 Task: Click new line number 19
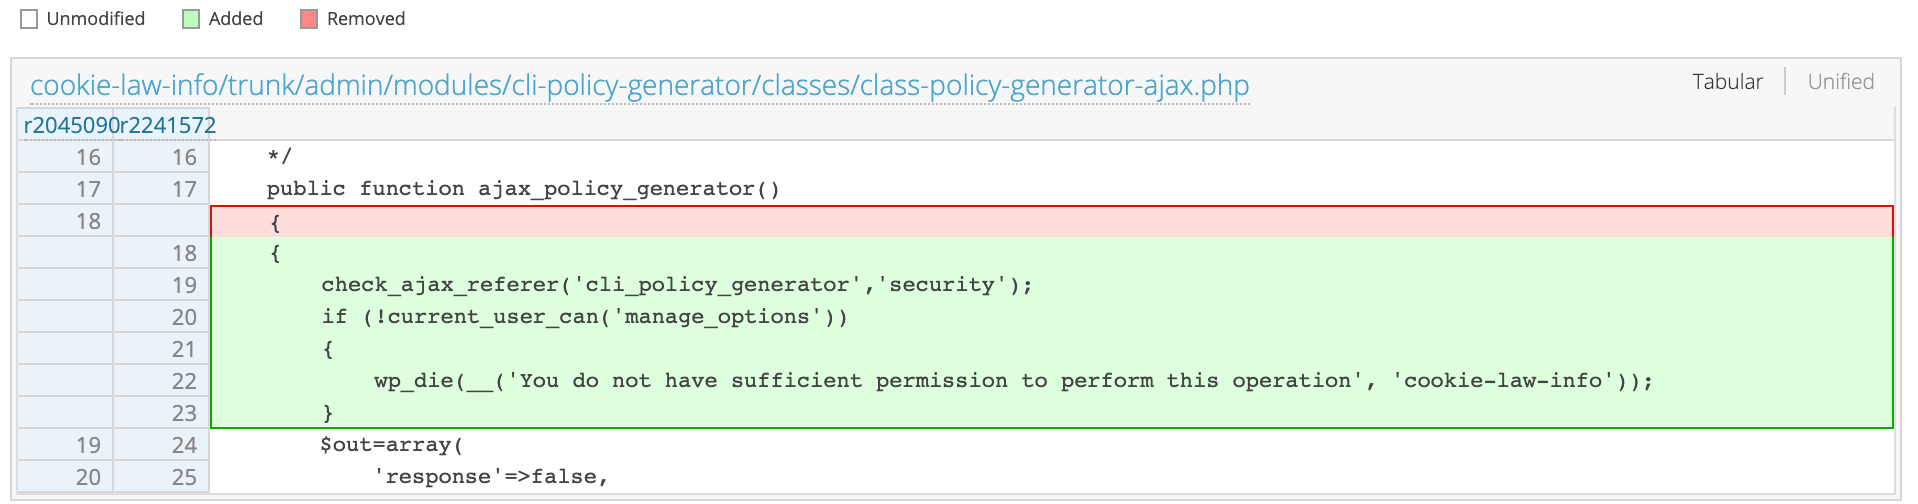(x=184, y=285)
